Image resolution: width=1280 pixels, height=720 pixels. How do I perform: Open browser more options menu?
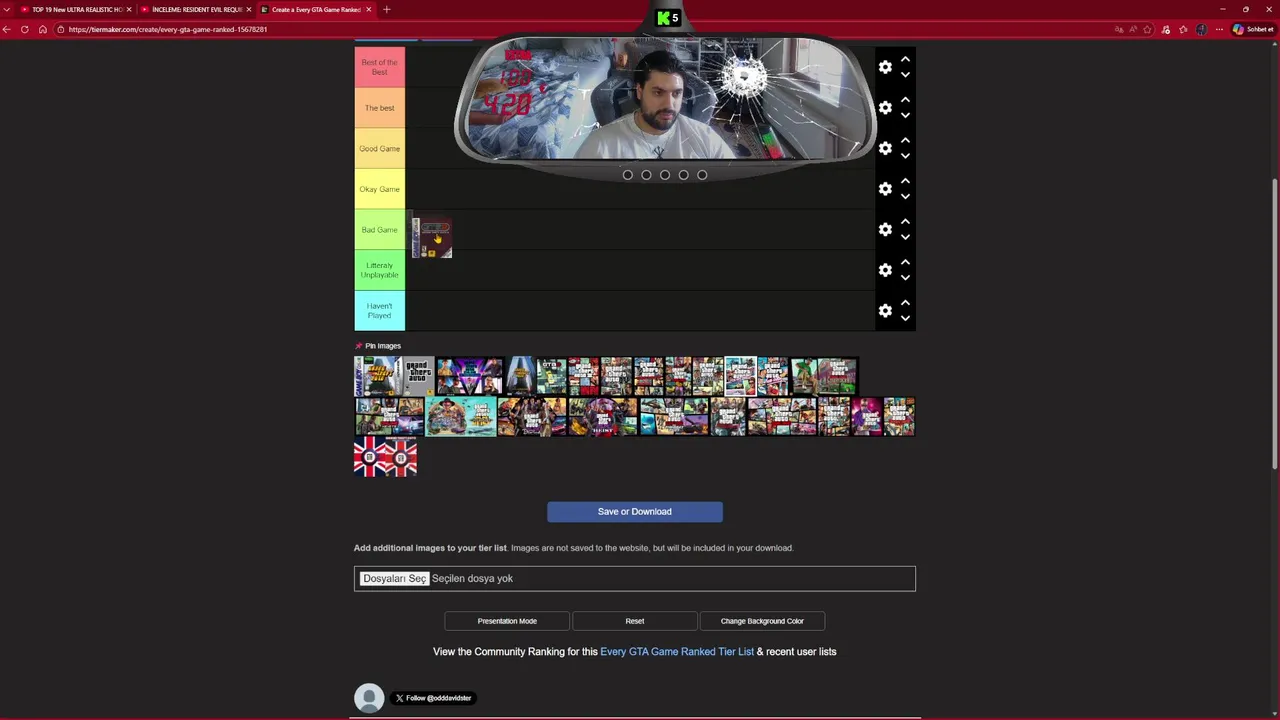(x=1220, y=29)
